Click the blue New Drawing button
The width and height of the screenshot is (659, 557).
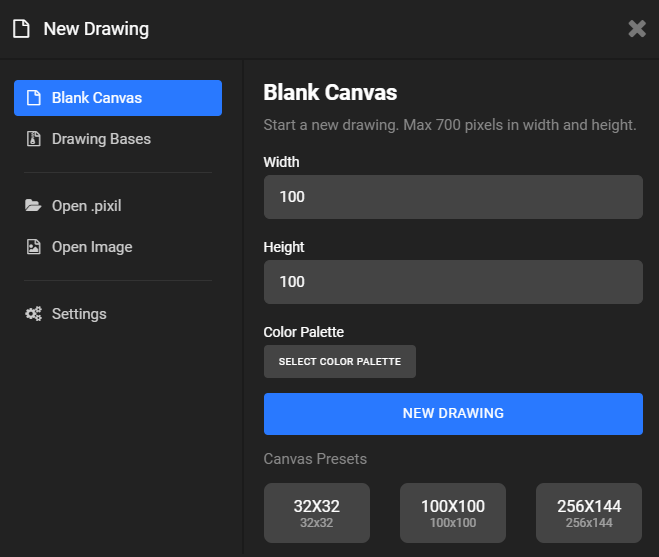(453, 413)
